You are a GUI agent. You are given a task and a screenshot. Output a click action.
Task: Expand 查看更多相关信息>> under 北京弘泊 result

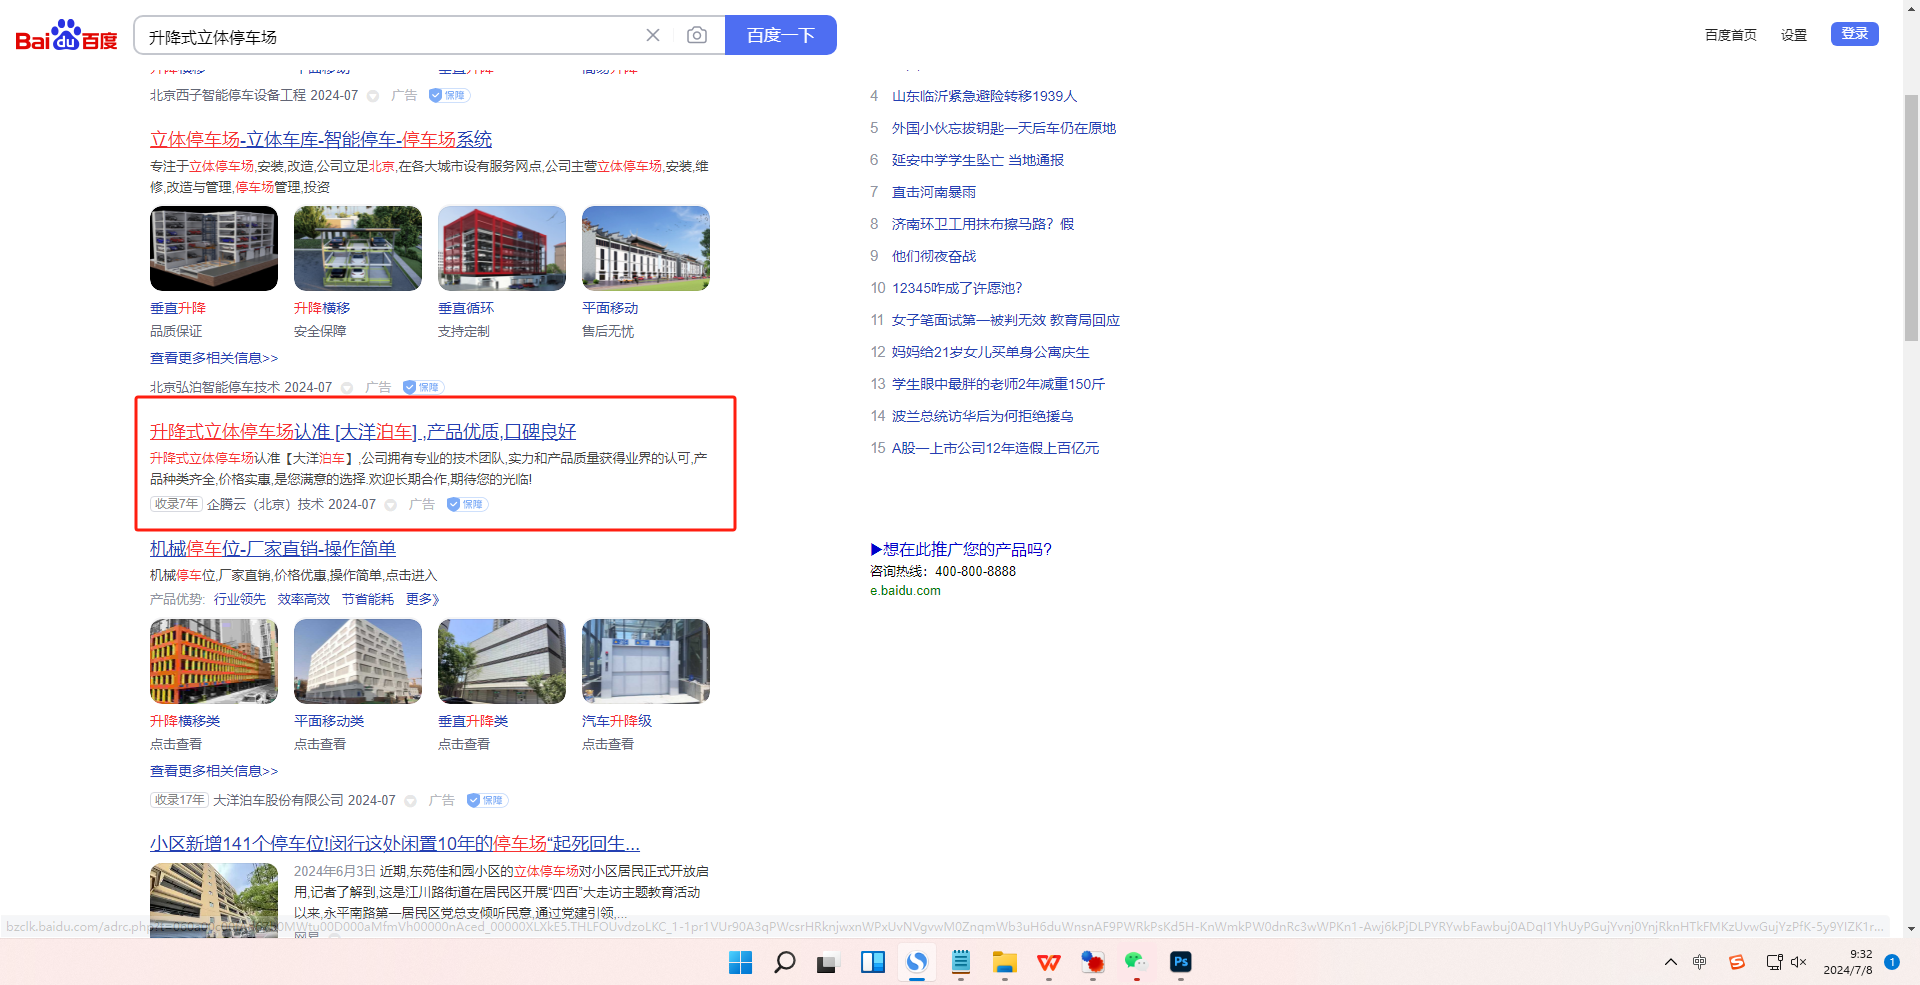[x=214, y=358]
